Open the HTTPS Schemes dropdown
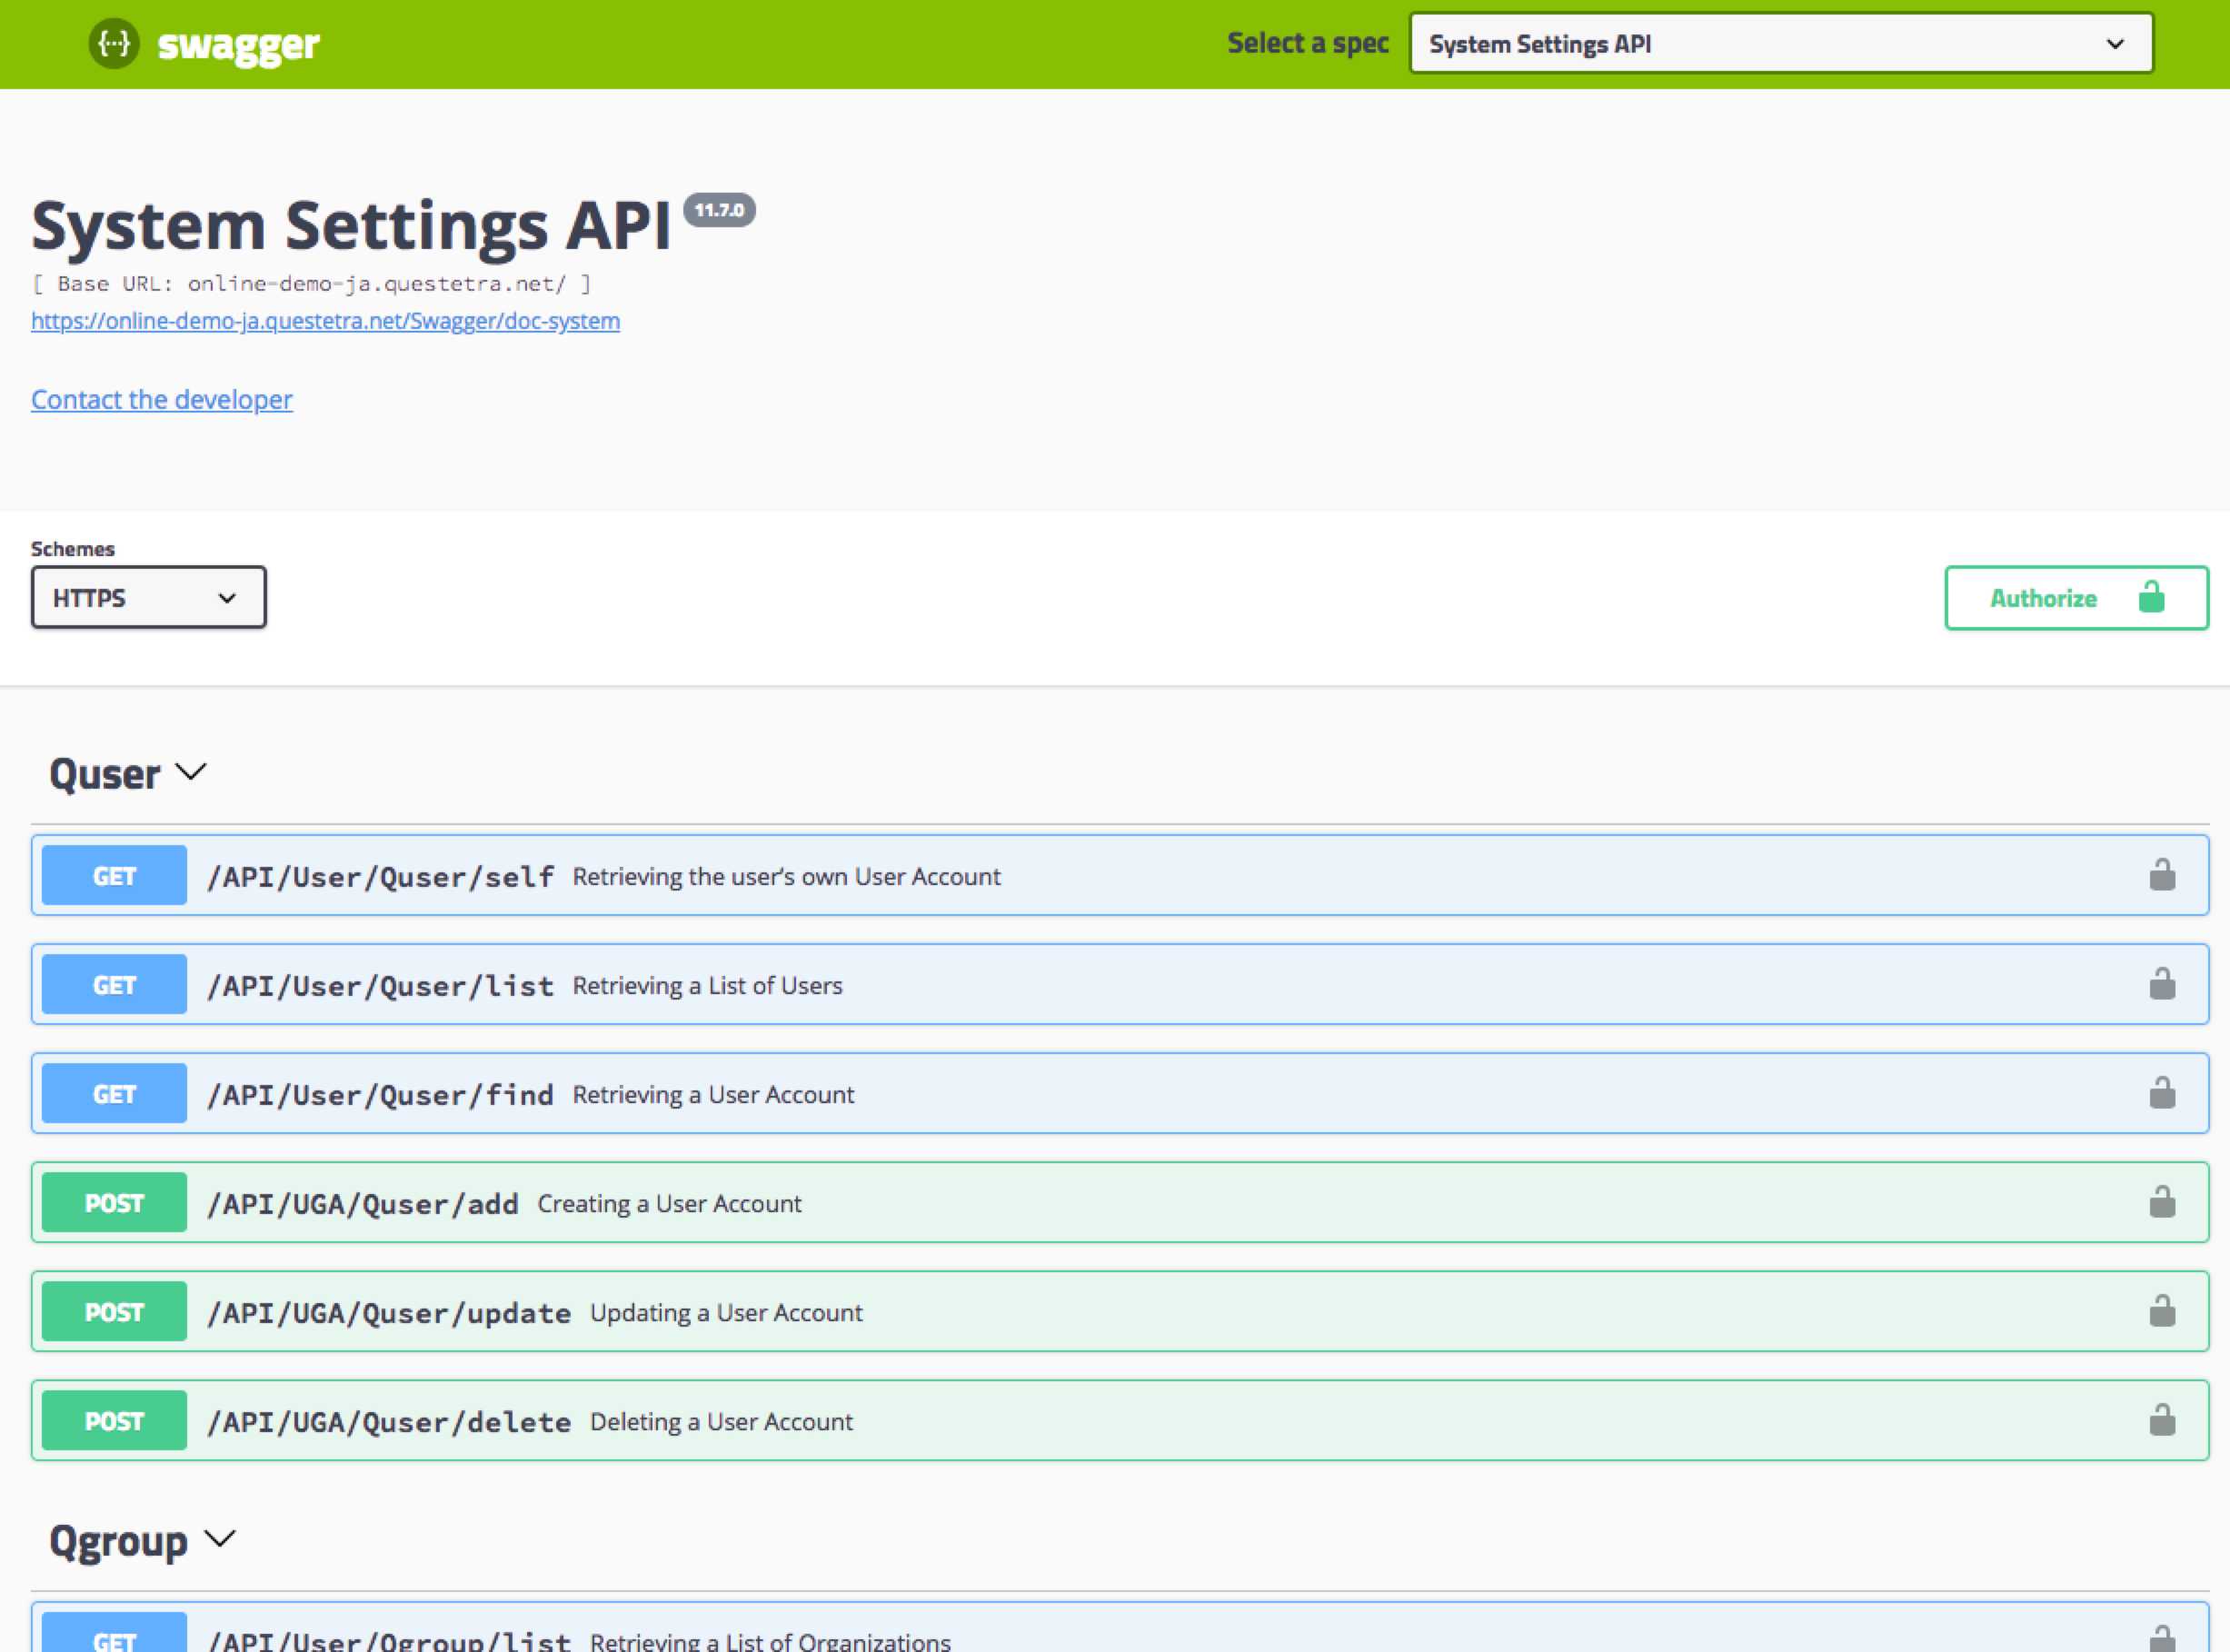2230x1652 pixels. point(148,598)
